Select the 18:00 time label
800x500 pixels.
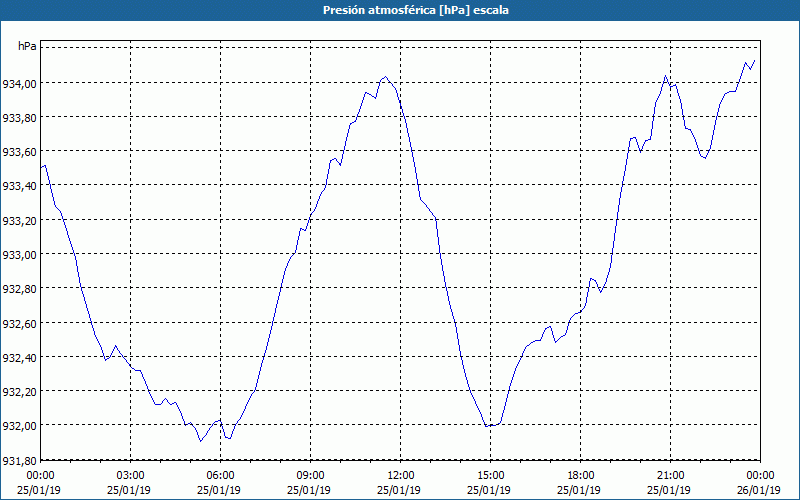[581, 476]
